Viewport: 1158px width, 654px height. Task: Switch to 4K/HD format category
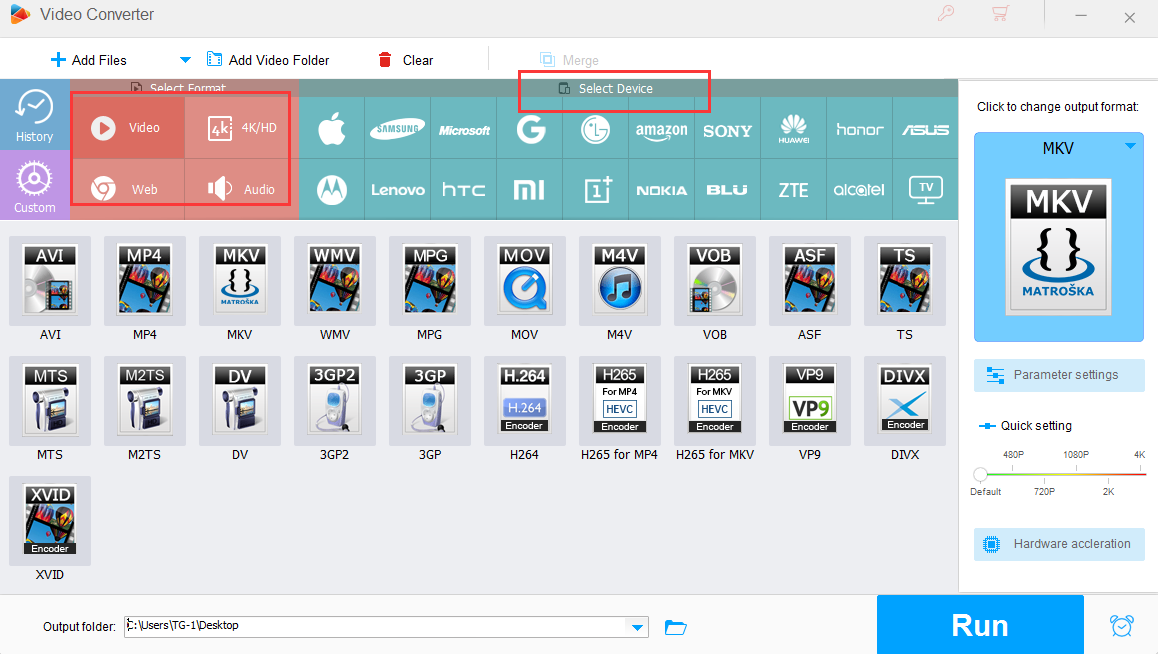click(x=242, y=128)
